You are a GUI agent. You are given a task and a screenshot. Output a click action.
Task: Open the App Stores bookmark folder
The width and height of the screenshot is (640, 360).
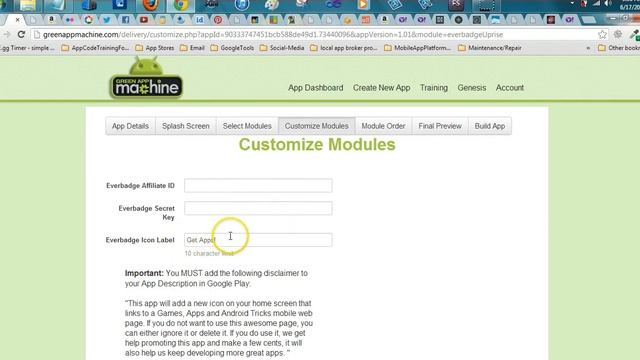pos(155,48)
